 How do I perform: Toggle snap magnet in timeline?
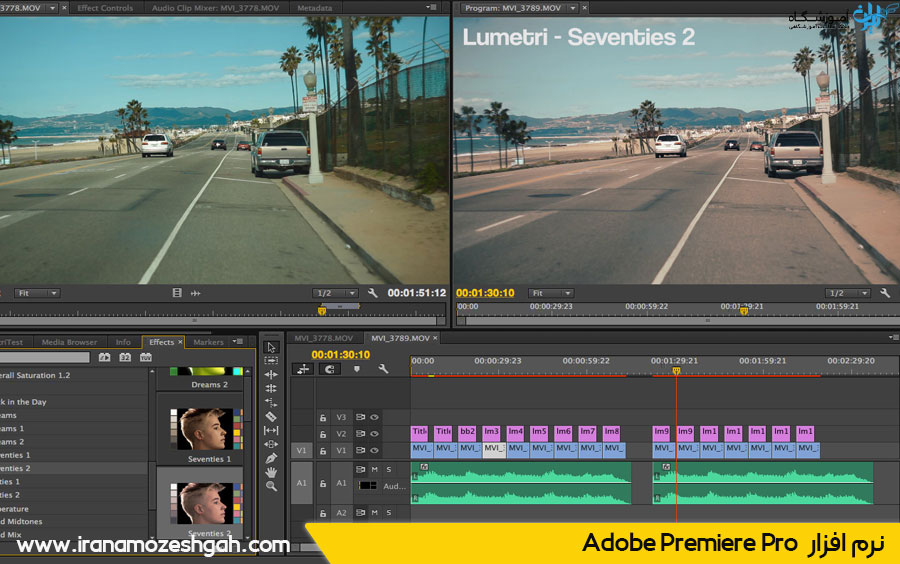tap(329, 369)
